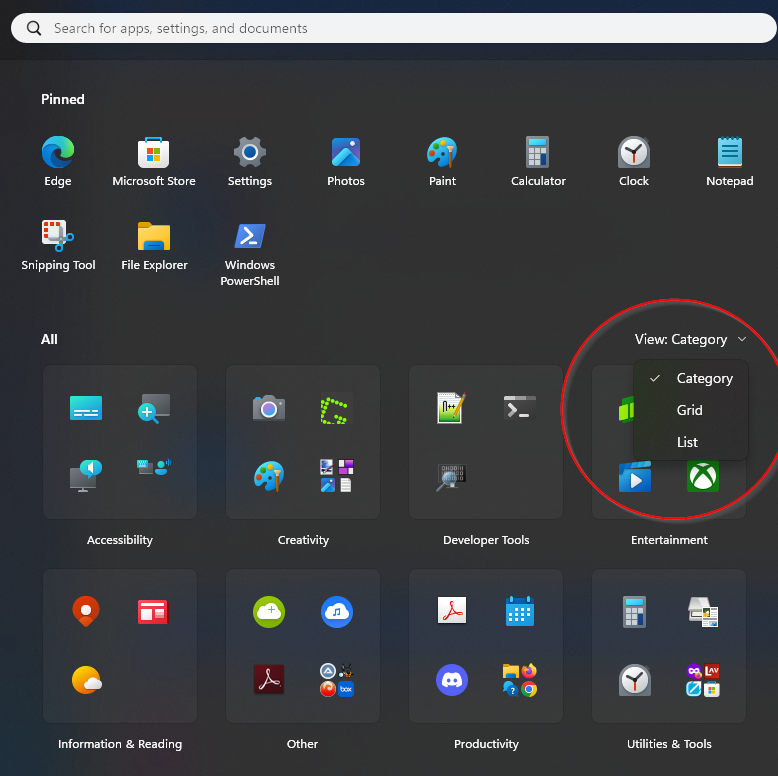
Task: Launch Narrator from the Accessibility group
Action: coord(86,476)
